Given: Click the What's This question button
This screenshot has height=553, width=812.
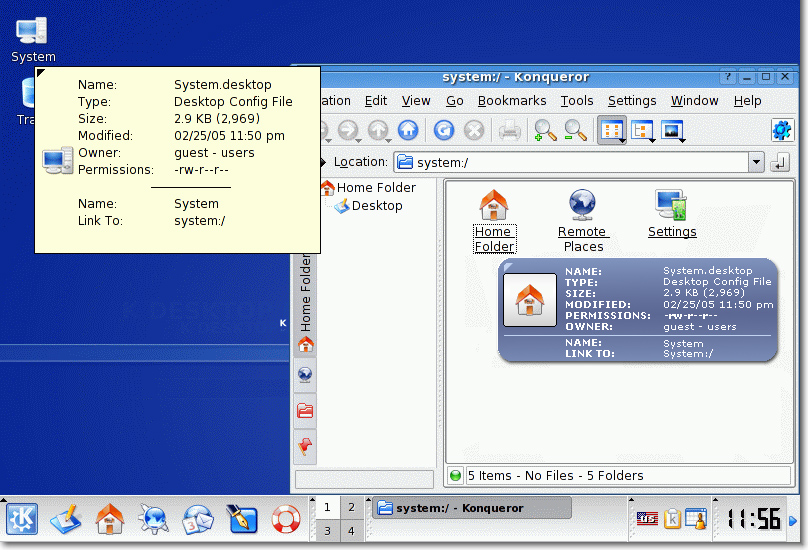Looking at the screenshot, I should tap(728, 77).
